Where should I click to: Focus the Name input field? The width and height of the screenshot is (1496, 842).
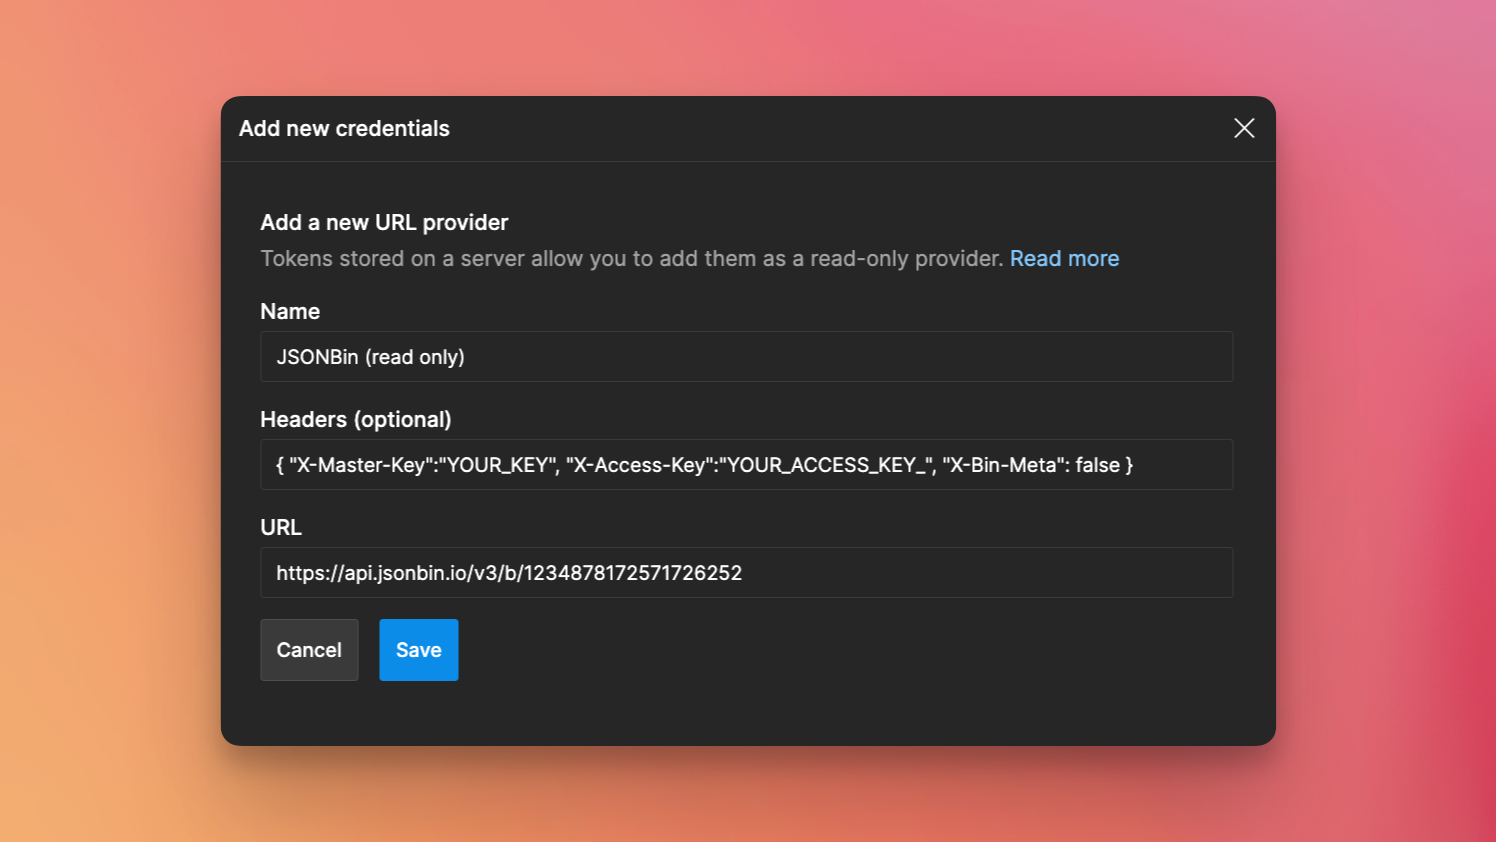(746, 356)
